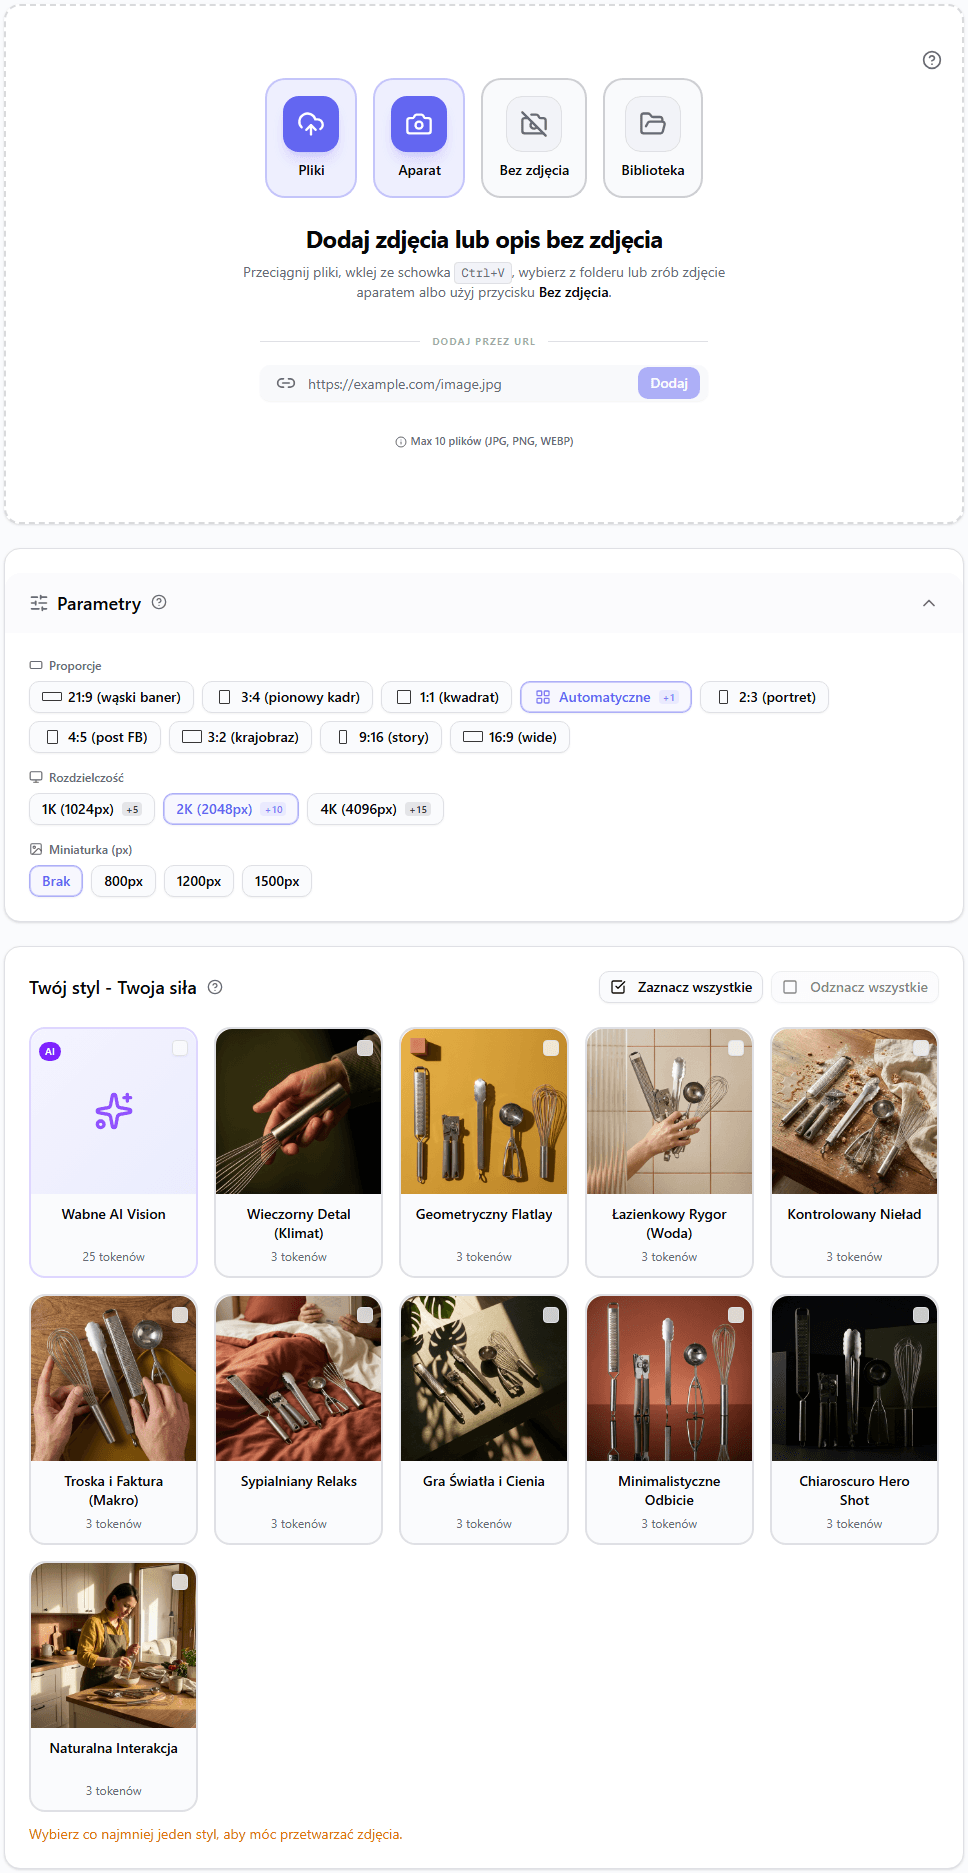Tick the Wabne AI Vision style checkbox
Screen dimensions: 968x1873
click(180, 1048)
